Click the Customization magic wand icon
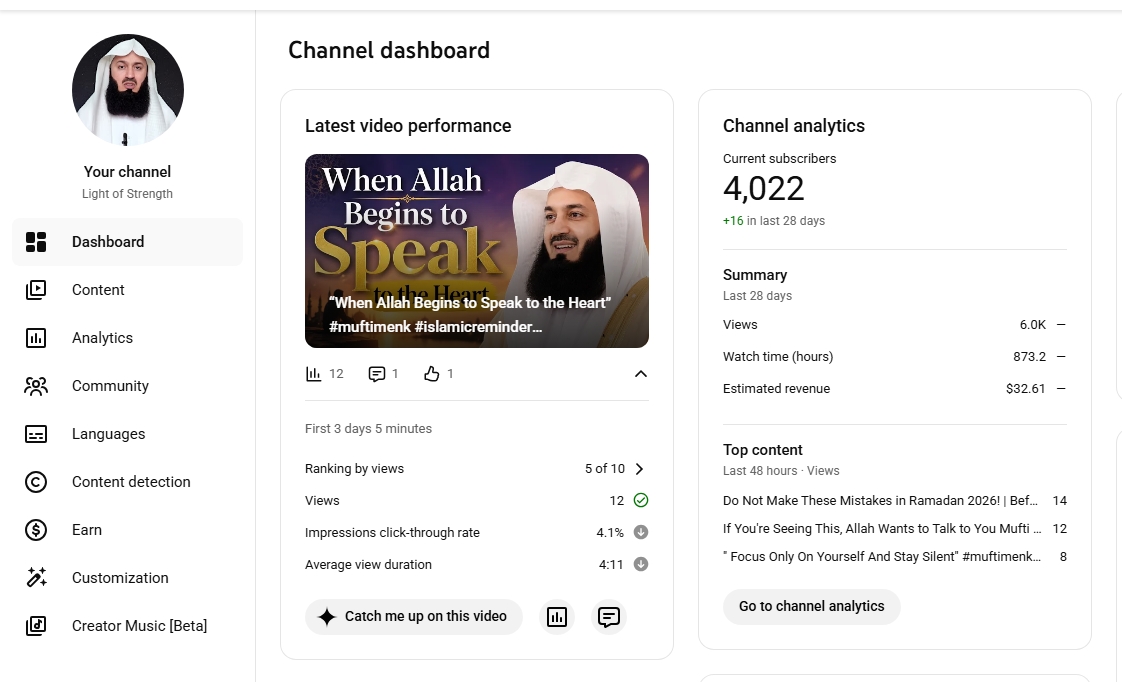The image size is (1122, 682). (x=36, y=578)
